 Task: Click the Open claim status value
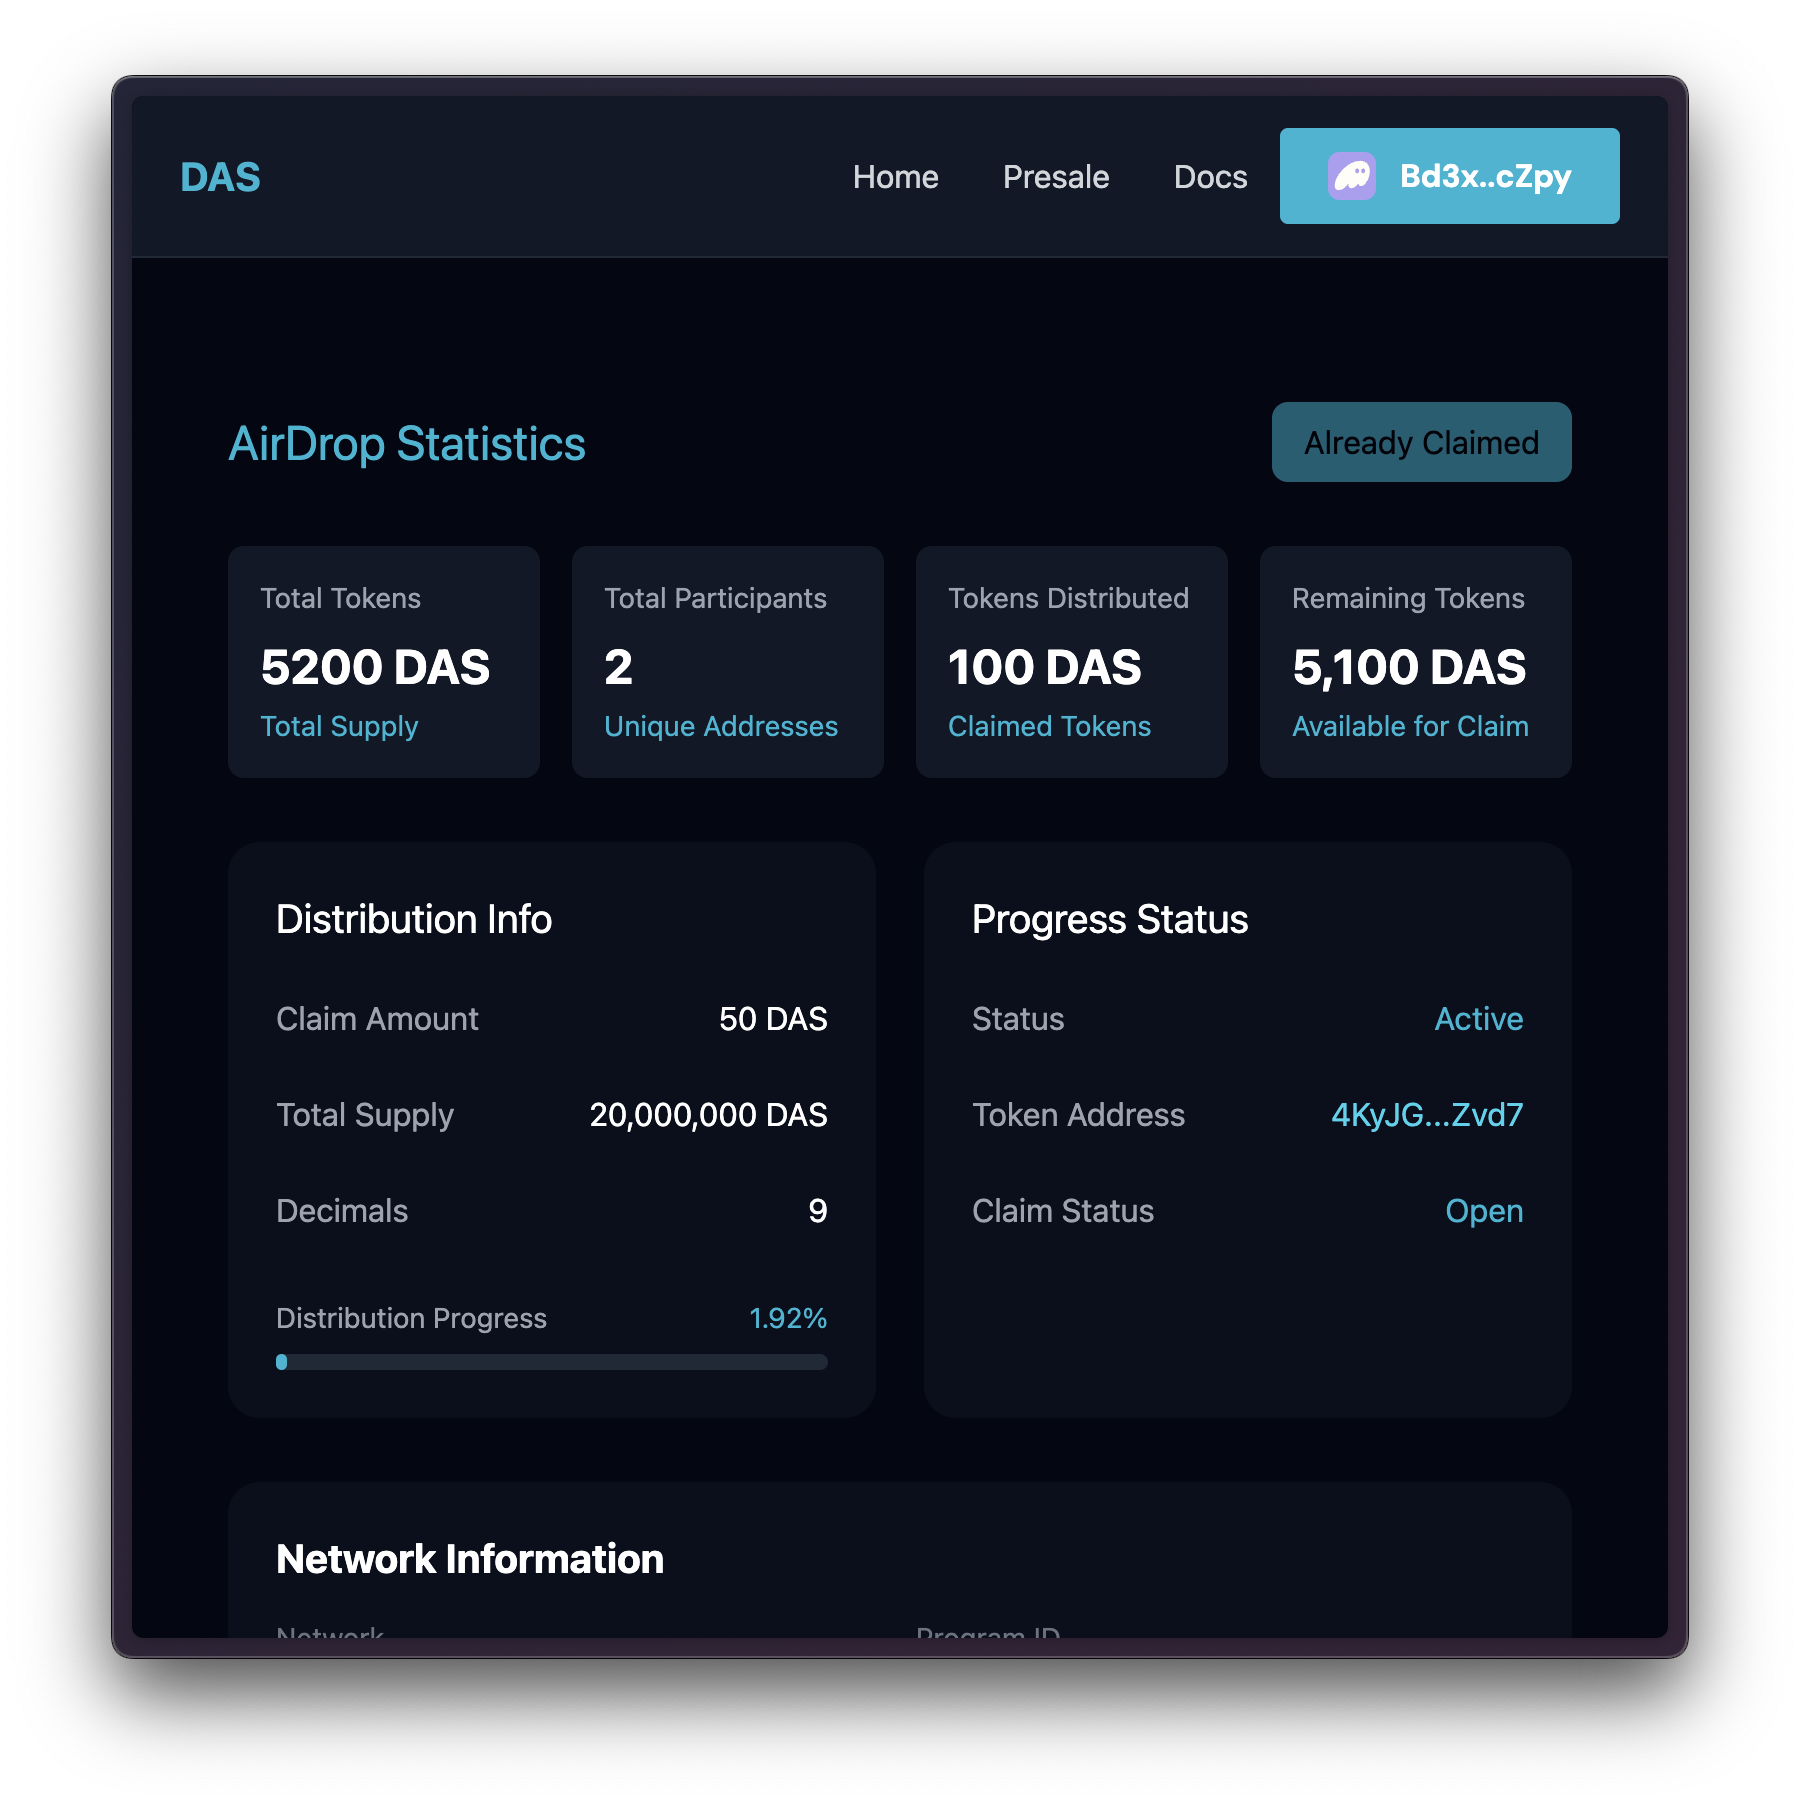[x=1483, y=1211]
